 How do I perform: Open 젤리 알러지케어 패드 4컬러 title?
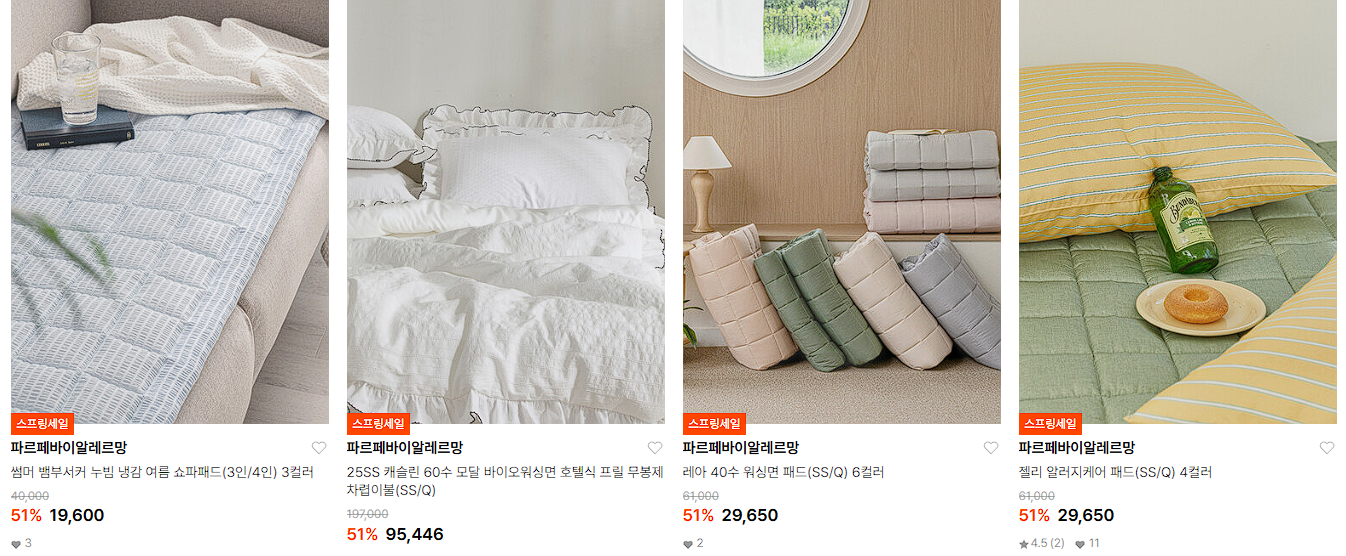pos(1115,472)
